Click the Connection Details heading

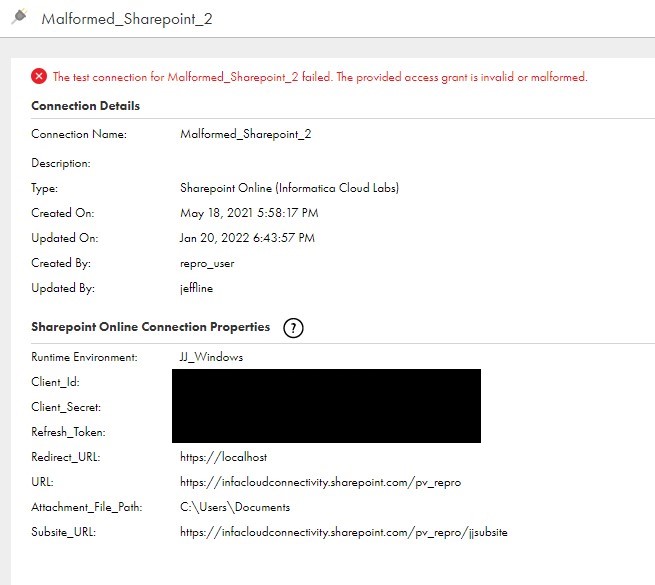click(86, 106)
